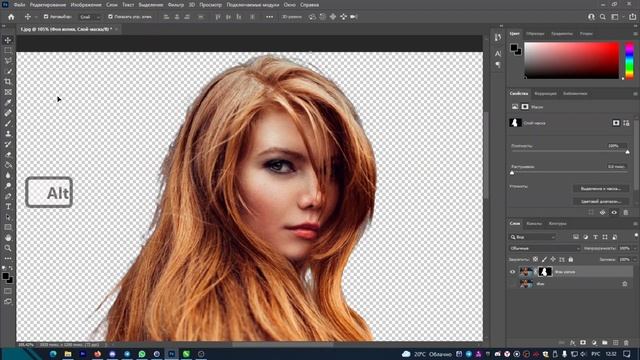
Task: Open the search icon in options bar
Action: pyautogui.click(x=603, y=17)
